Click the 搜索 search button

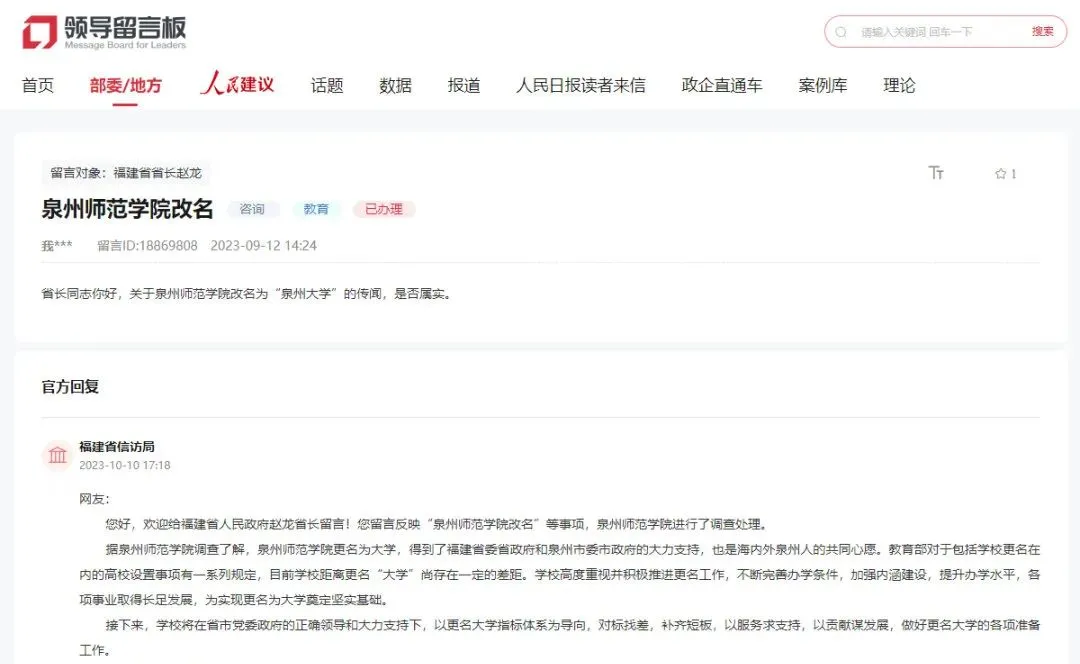click(x=1043, y=31)
